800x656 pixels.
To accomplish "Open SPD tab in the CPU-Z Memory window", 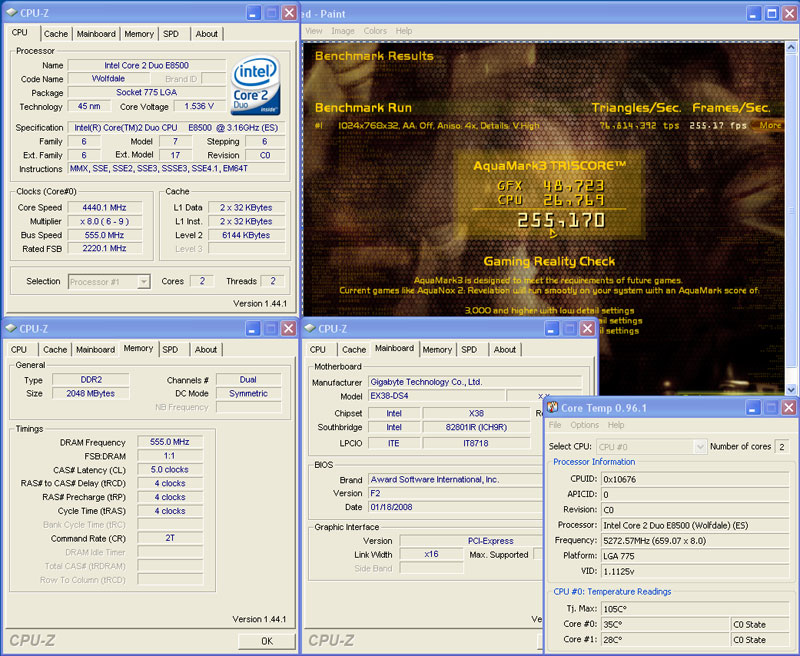I will click(x=170, y=349).
